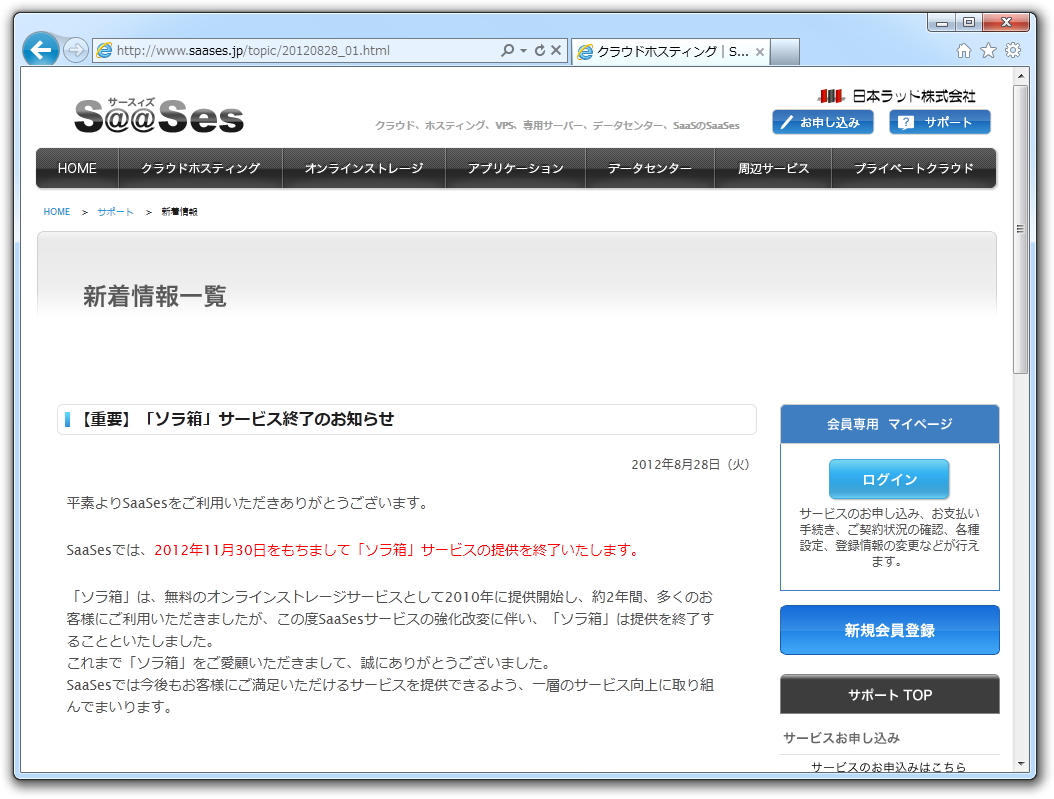This screenshot has height=799, width=1054.
Task: Click the pencil-icon お申し込み button
Action: [822, 122]
